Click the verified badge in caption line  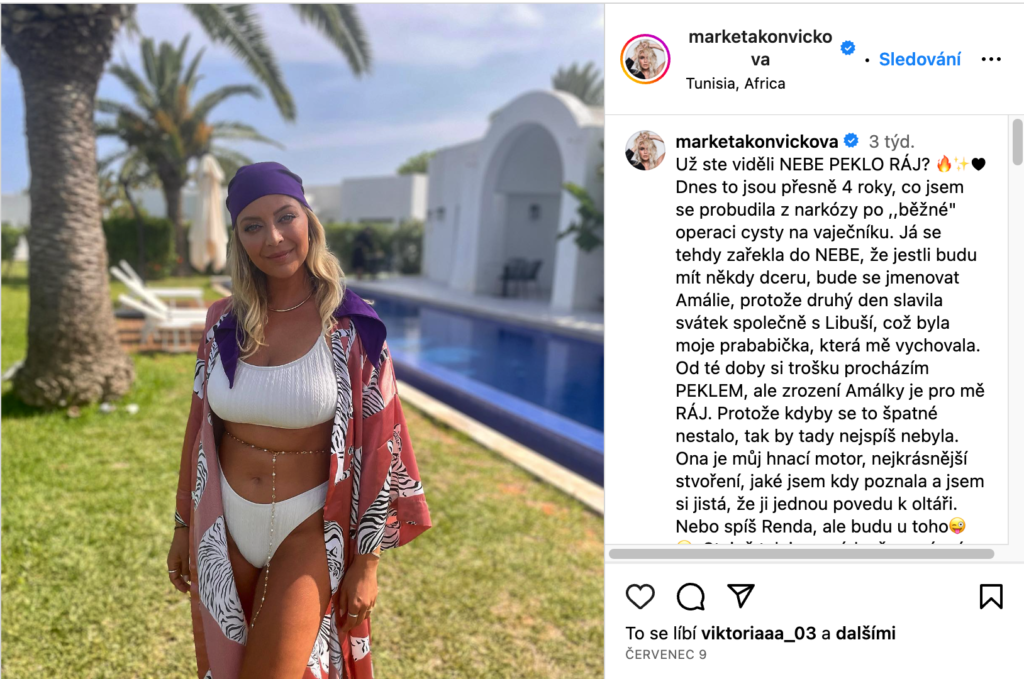tap(851, 140)
